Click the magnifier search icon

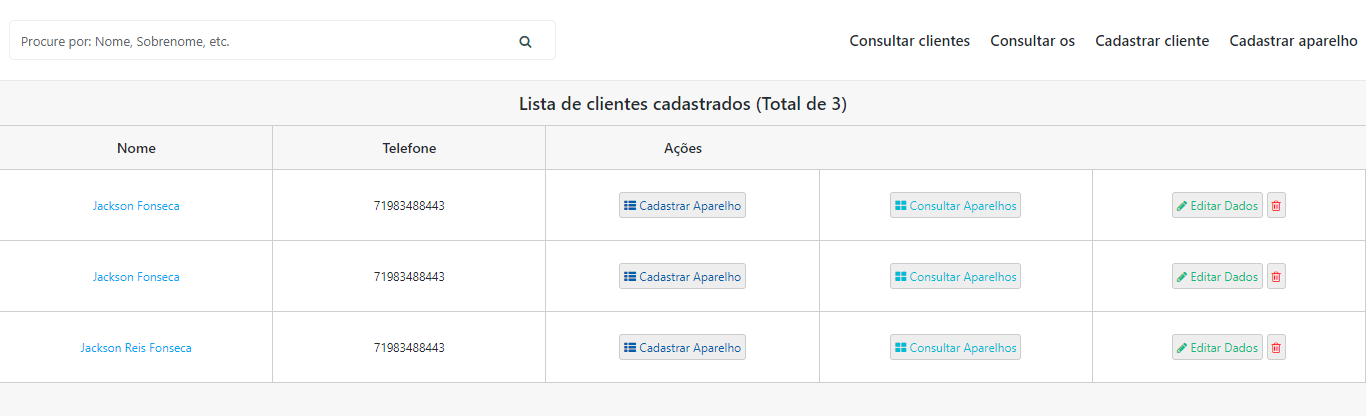tap(525, 42)
